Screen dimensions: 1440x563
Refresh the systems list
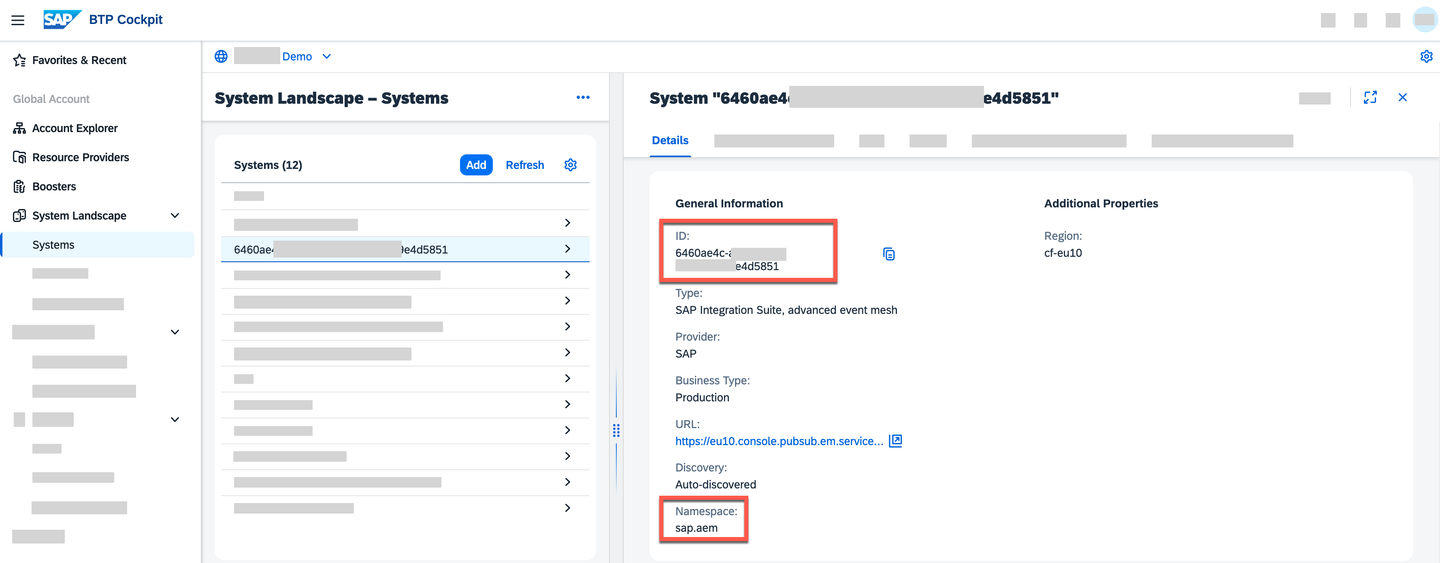click(x=525, y=165)
